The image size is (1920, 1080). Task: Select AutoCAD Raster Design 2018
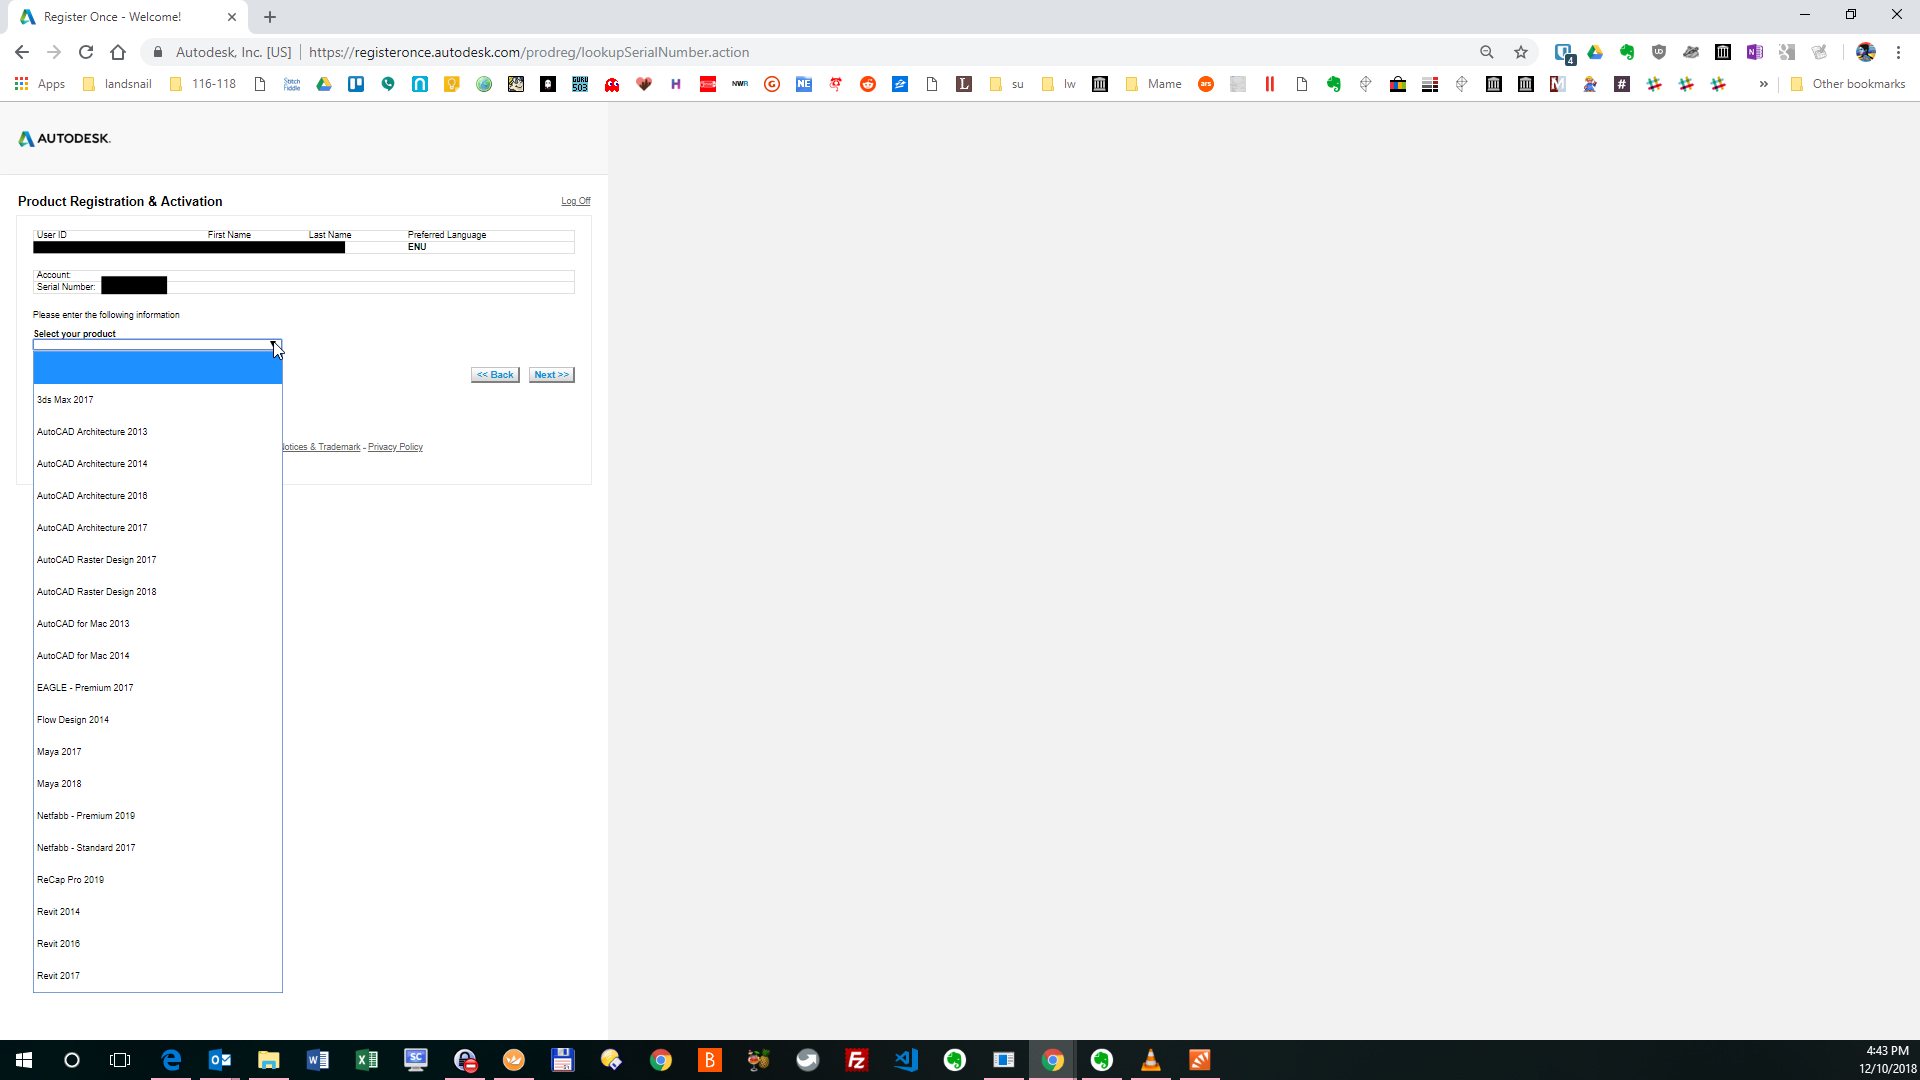158,592
